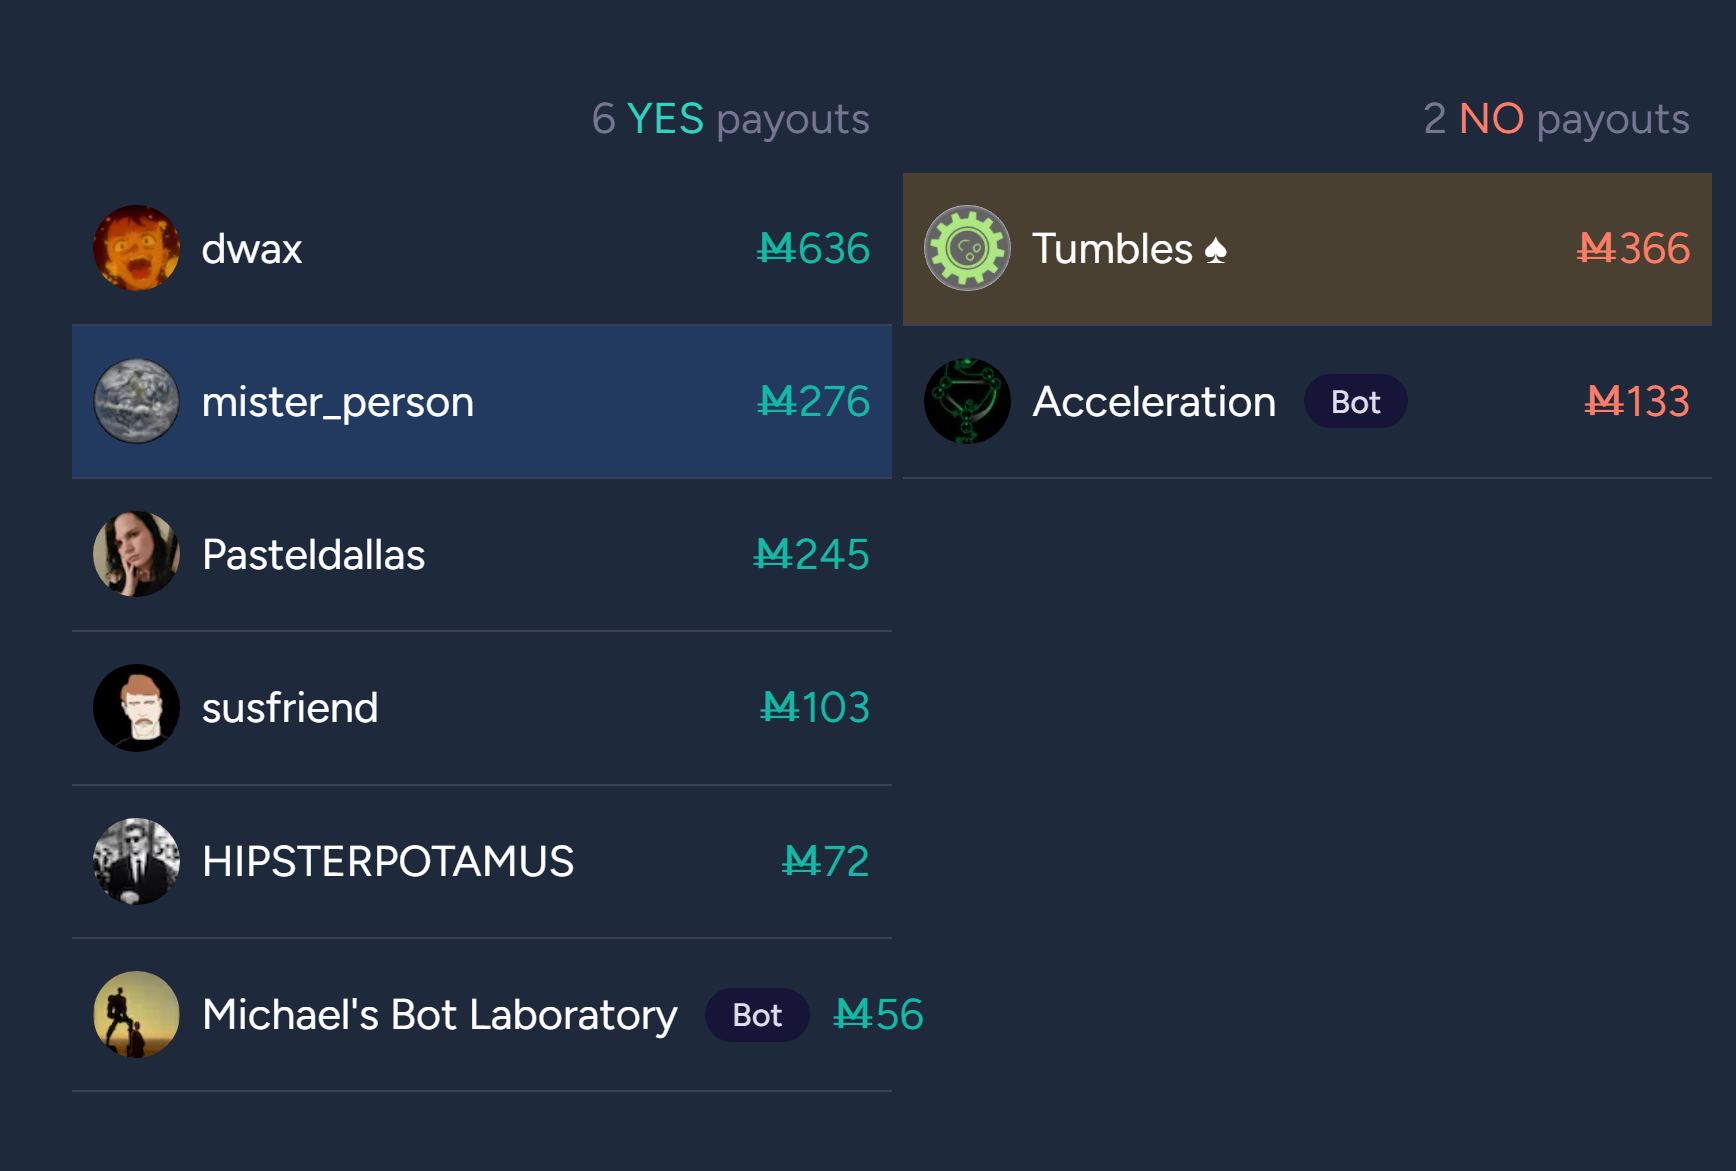The width and height of the screenshot is (1736, 1171).
Task: Open Acceleration's dark green avatar
Action: tap(967, 401)
